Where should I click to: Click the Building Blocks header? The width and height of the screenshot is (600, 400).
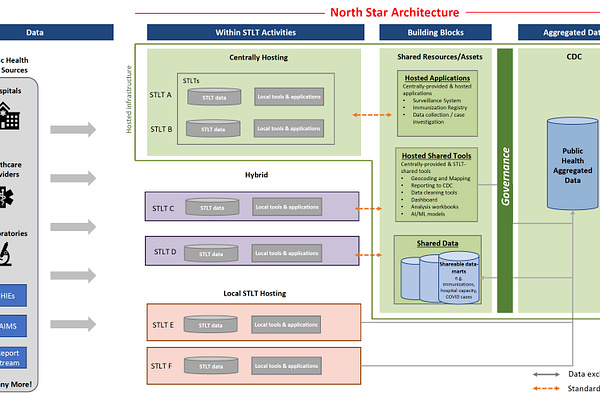click(x=435, y=33)
